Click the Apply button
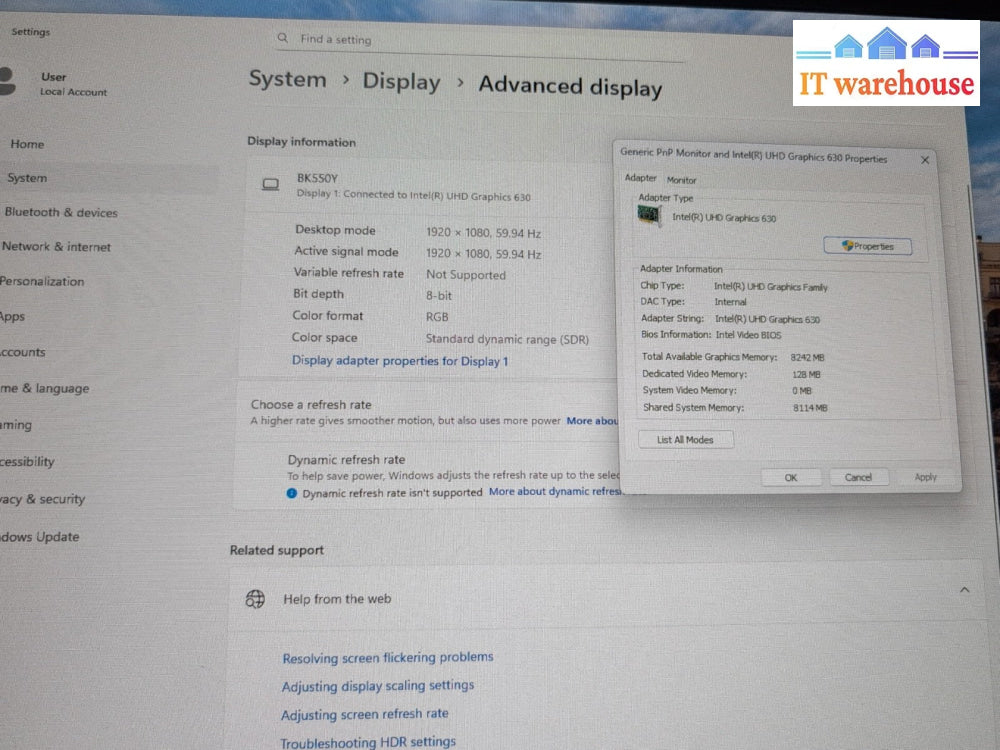This screenshot has height=750, width=1000. (x=925, y=477)
